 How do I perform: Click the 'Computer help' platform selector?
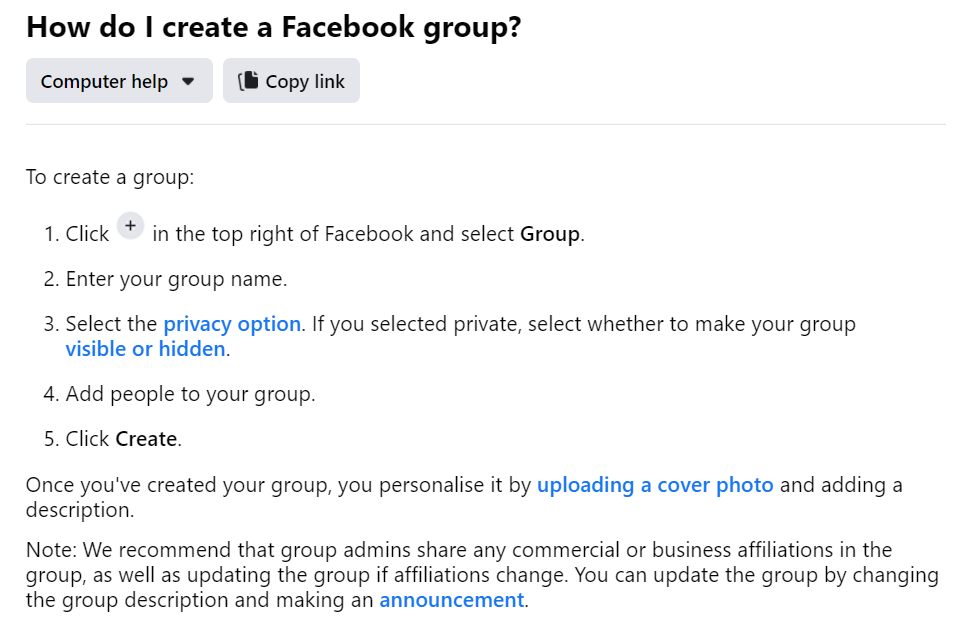click(118, 81)
